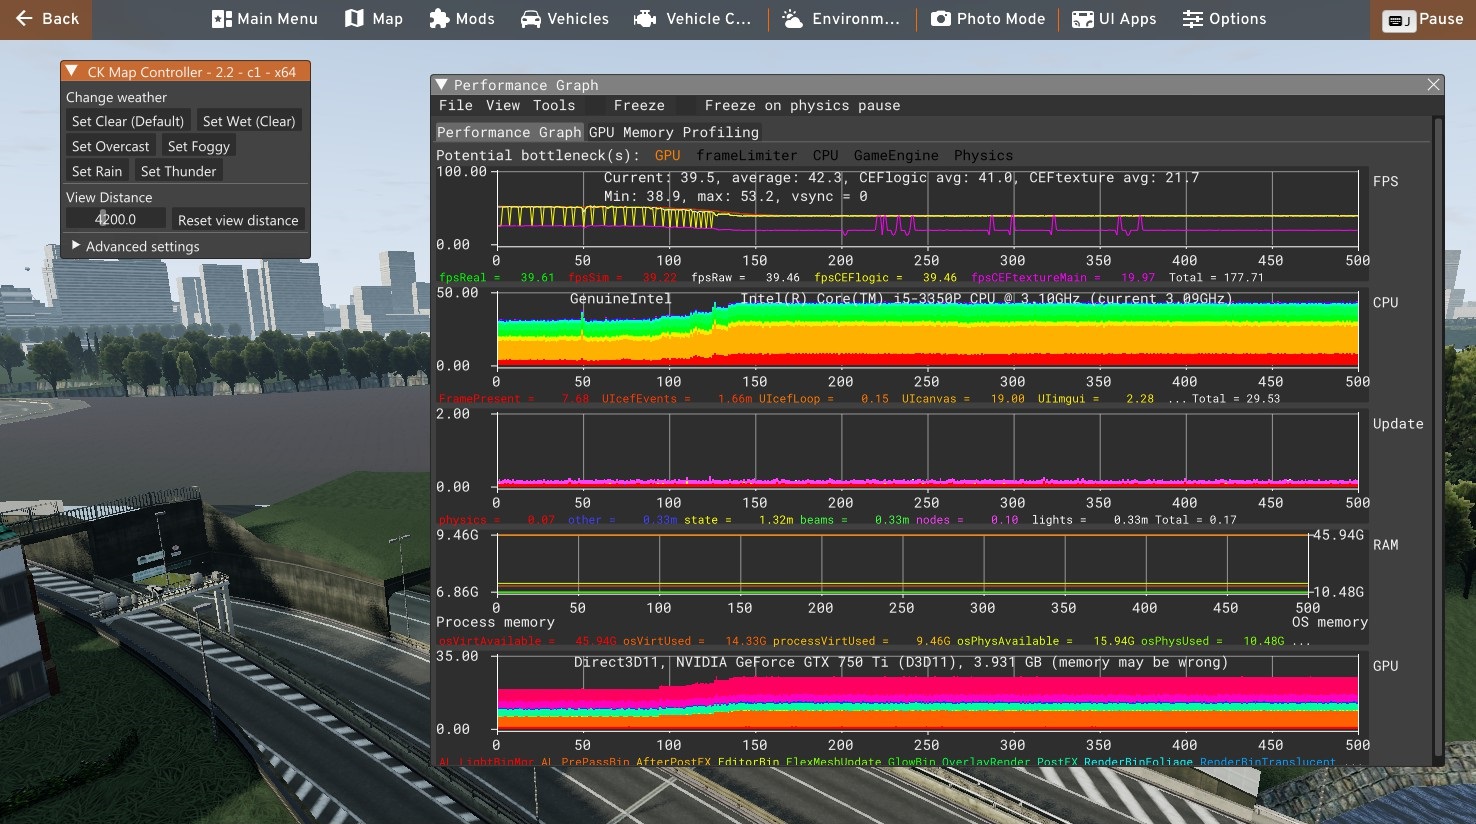Expand Advanced settings section
This screenshot has height=824, width=1476.
click(76, 246)
